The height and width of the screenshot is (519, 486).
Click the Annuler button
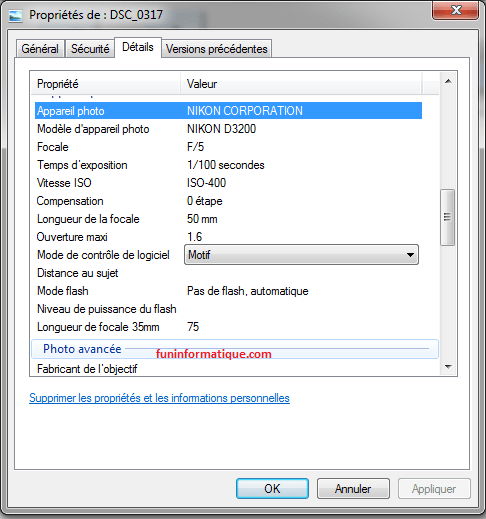coord(353,489)
